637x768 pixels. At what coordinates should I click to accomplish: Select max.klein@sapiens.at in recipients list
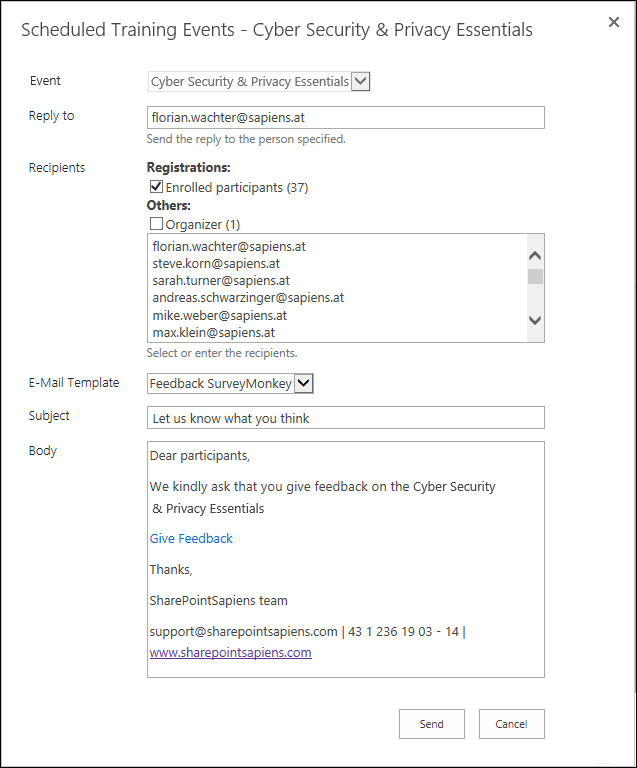pos(213,332)
